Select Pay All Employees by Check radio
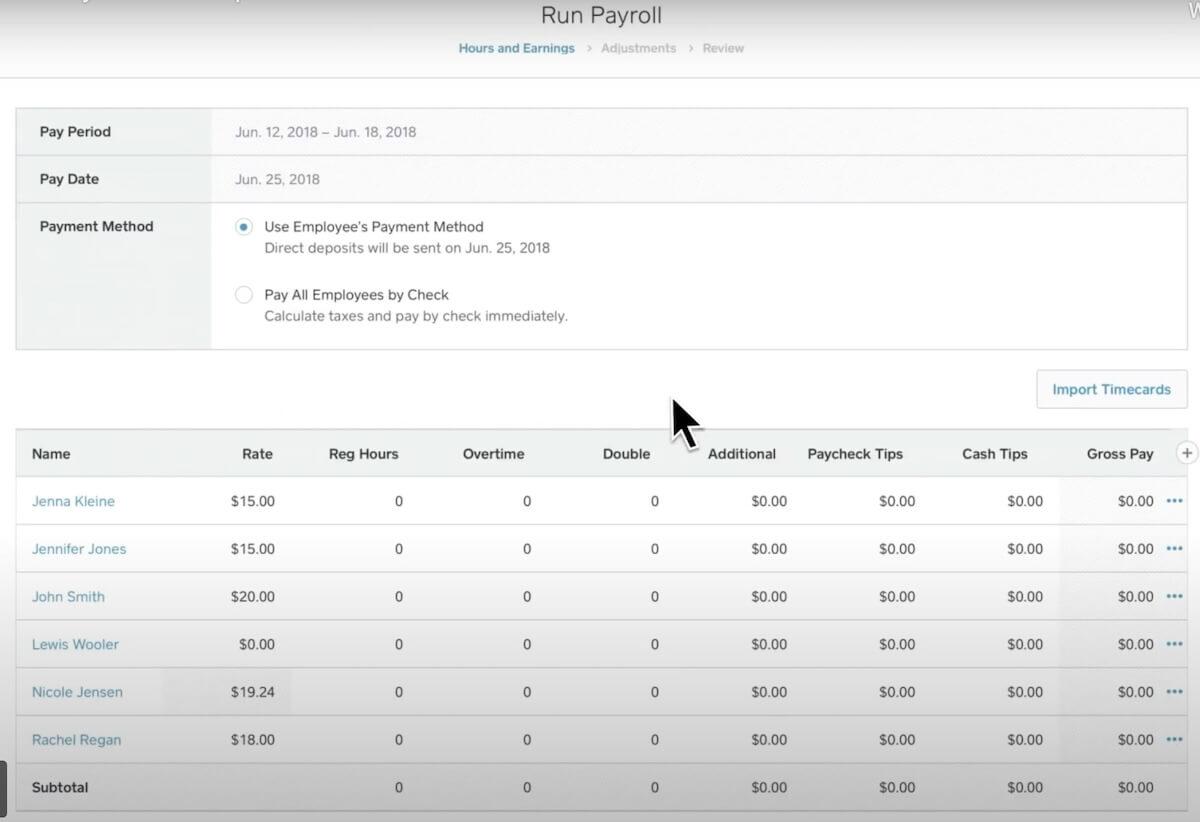The height and width of the screenshot is (822, 1200). pos(243,295)
